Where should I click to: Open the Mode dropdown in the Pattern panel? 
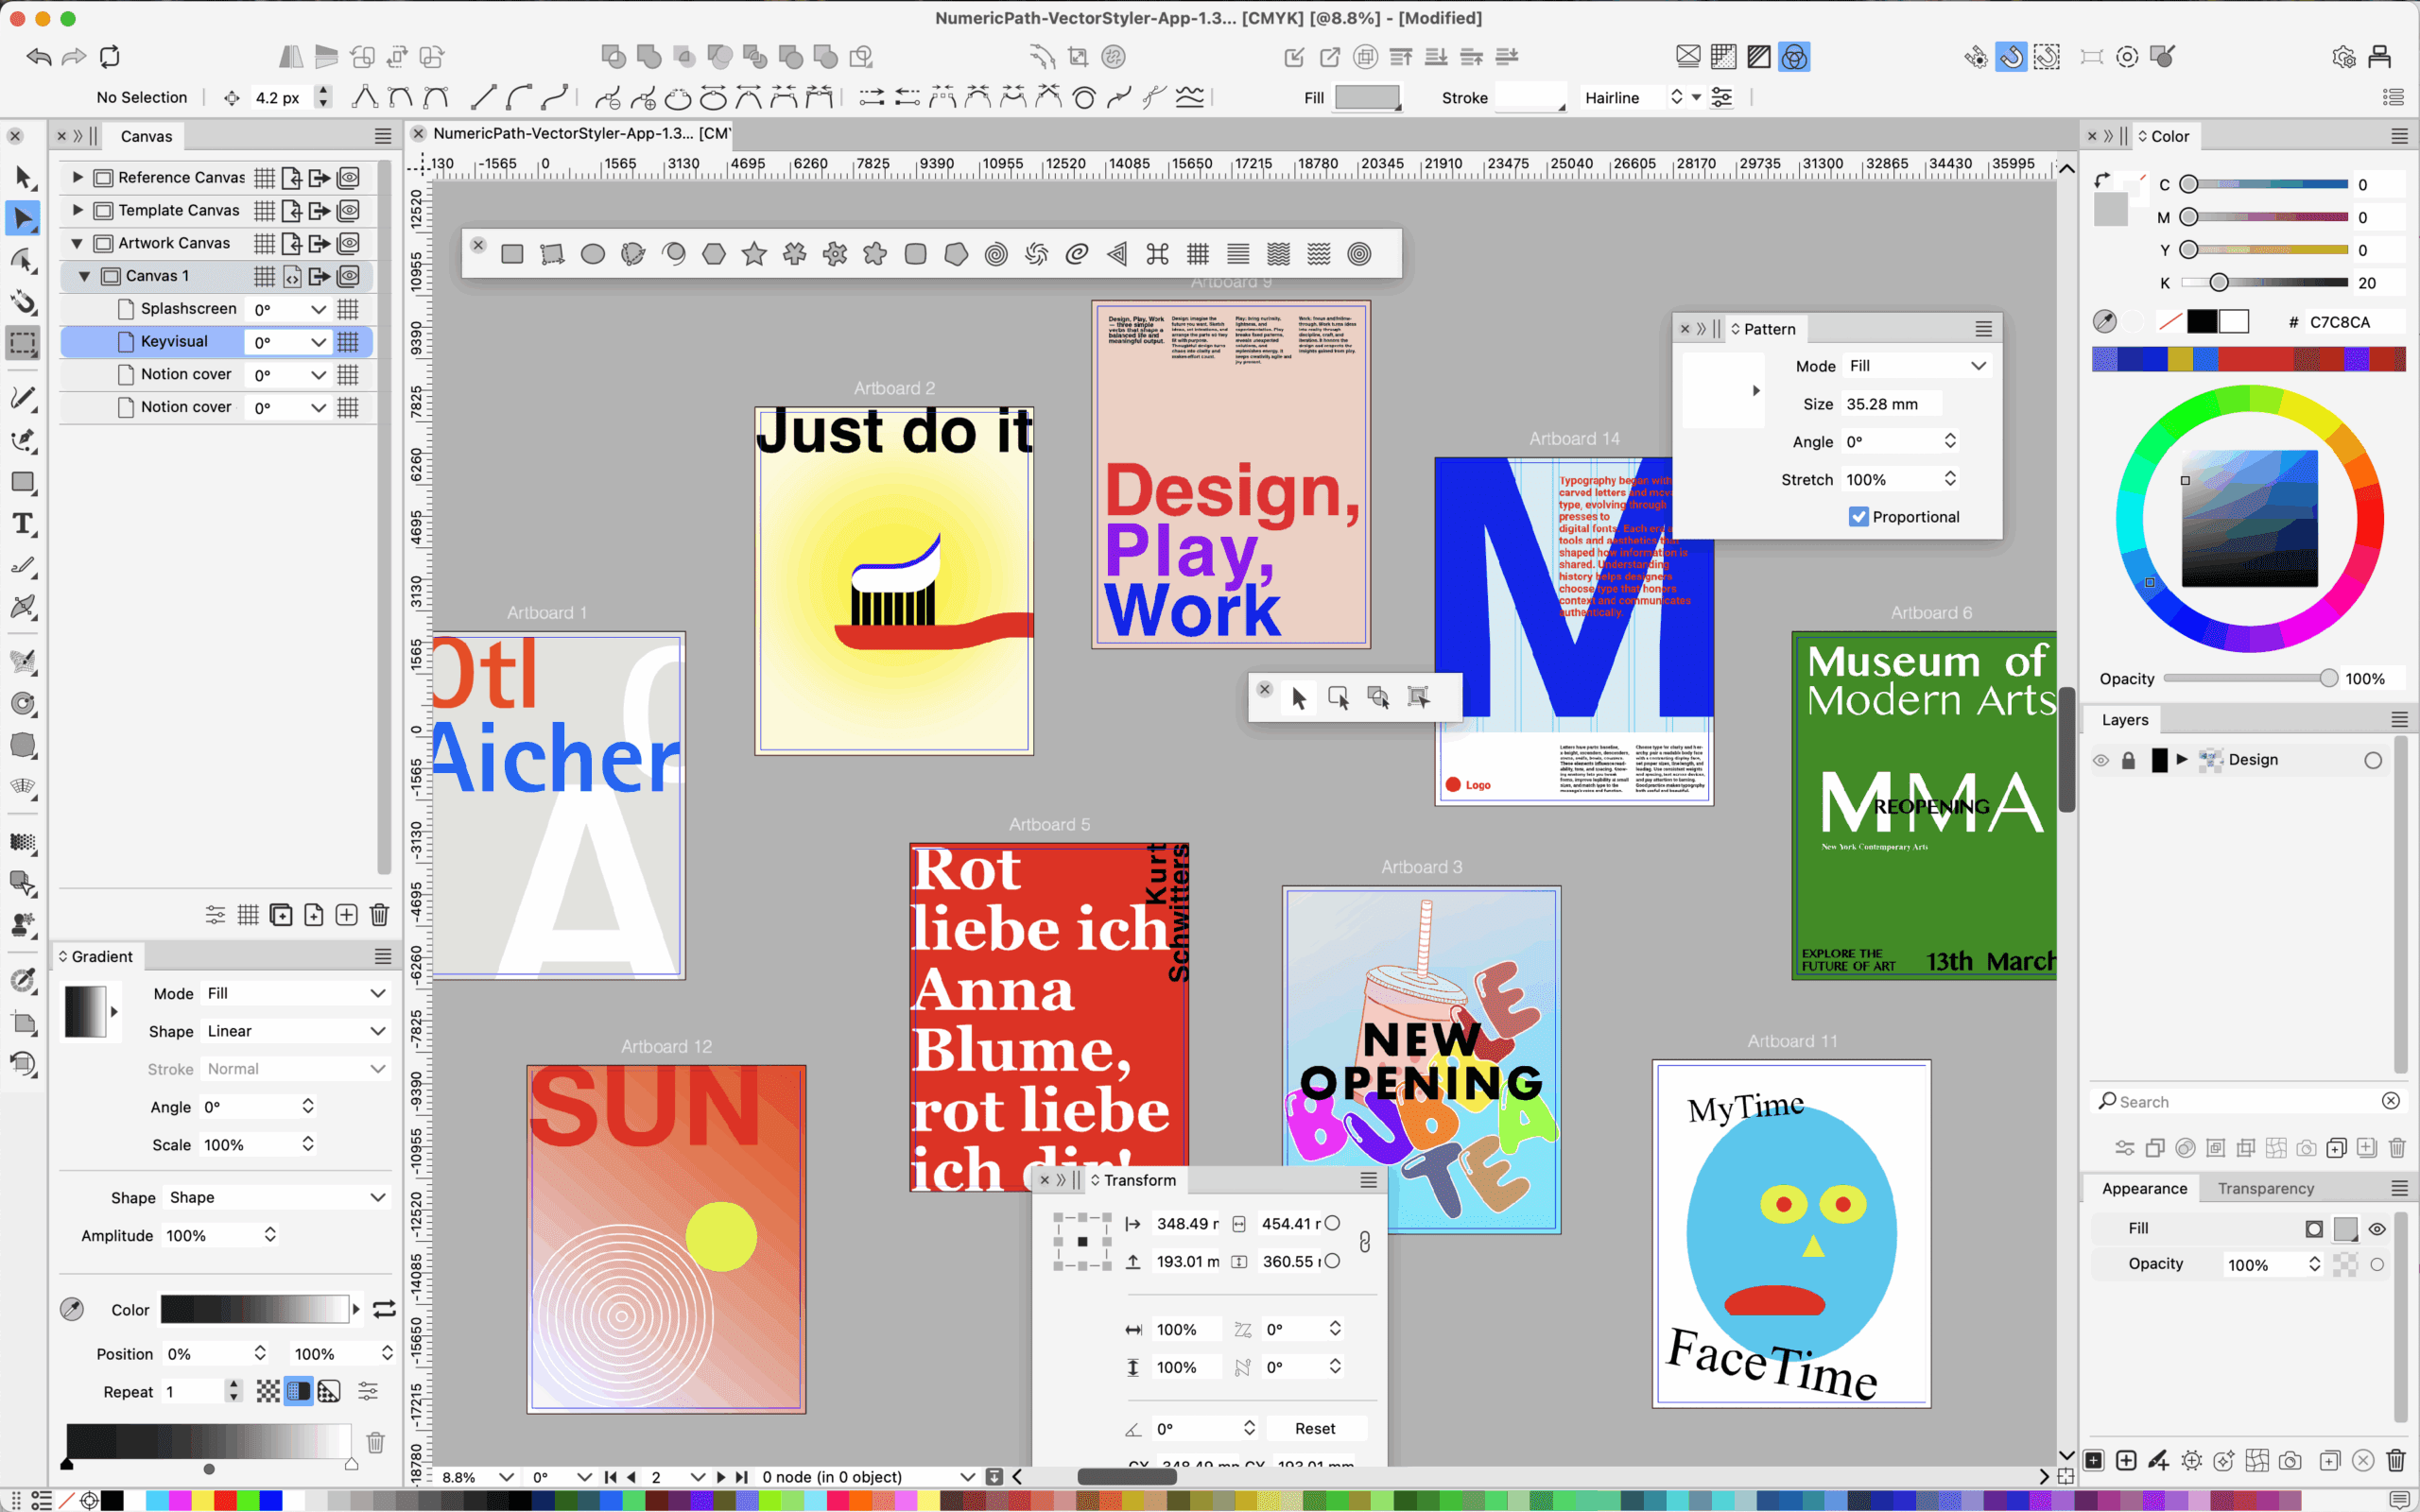coord(1915,365)
